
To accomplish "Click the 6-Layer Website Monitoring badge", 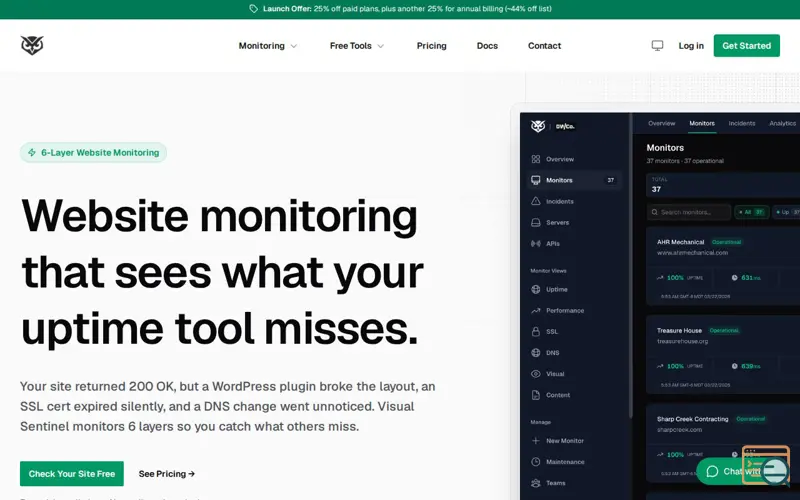I will point(93,153).
